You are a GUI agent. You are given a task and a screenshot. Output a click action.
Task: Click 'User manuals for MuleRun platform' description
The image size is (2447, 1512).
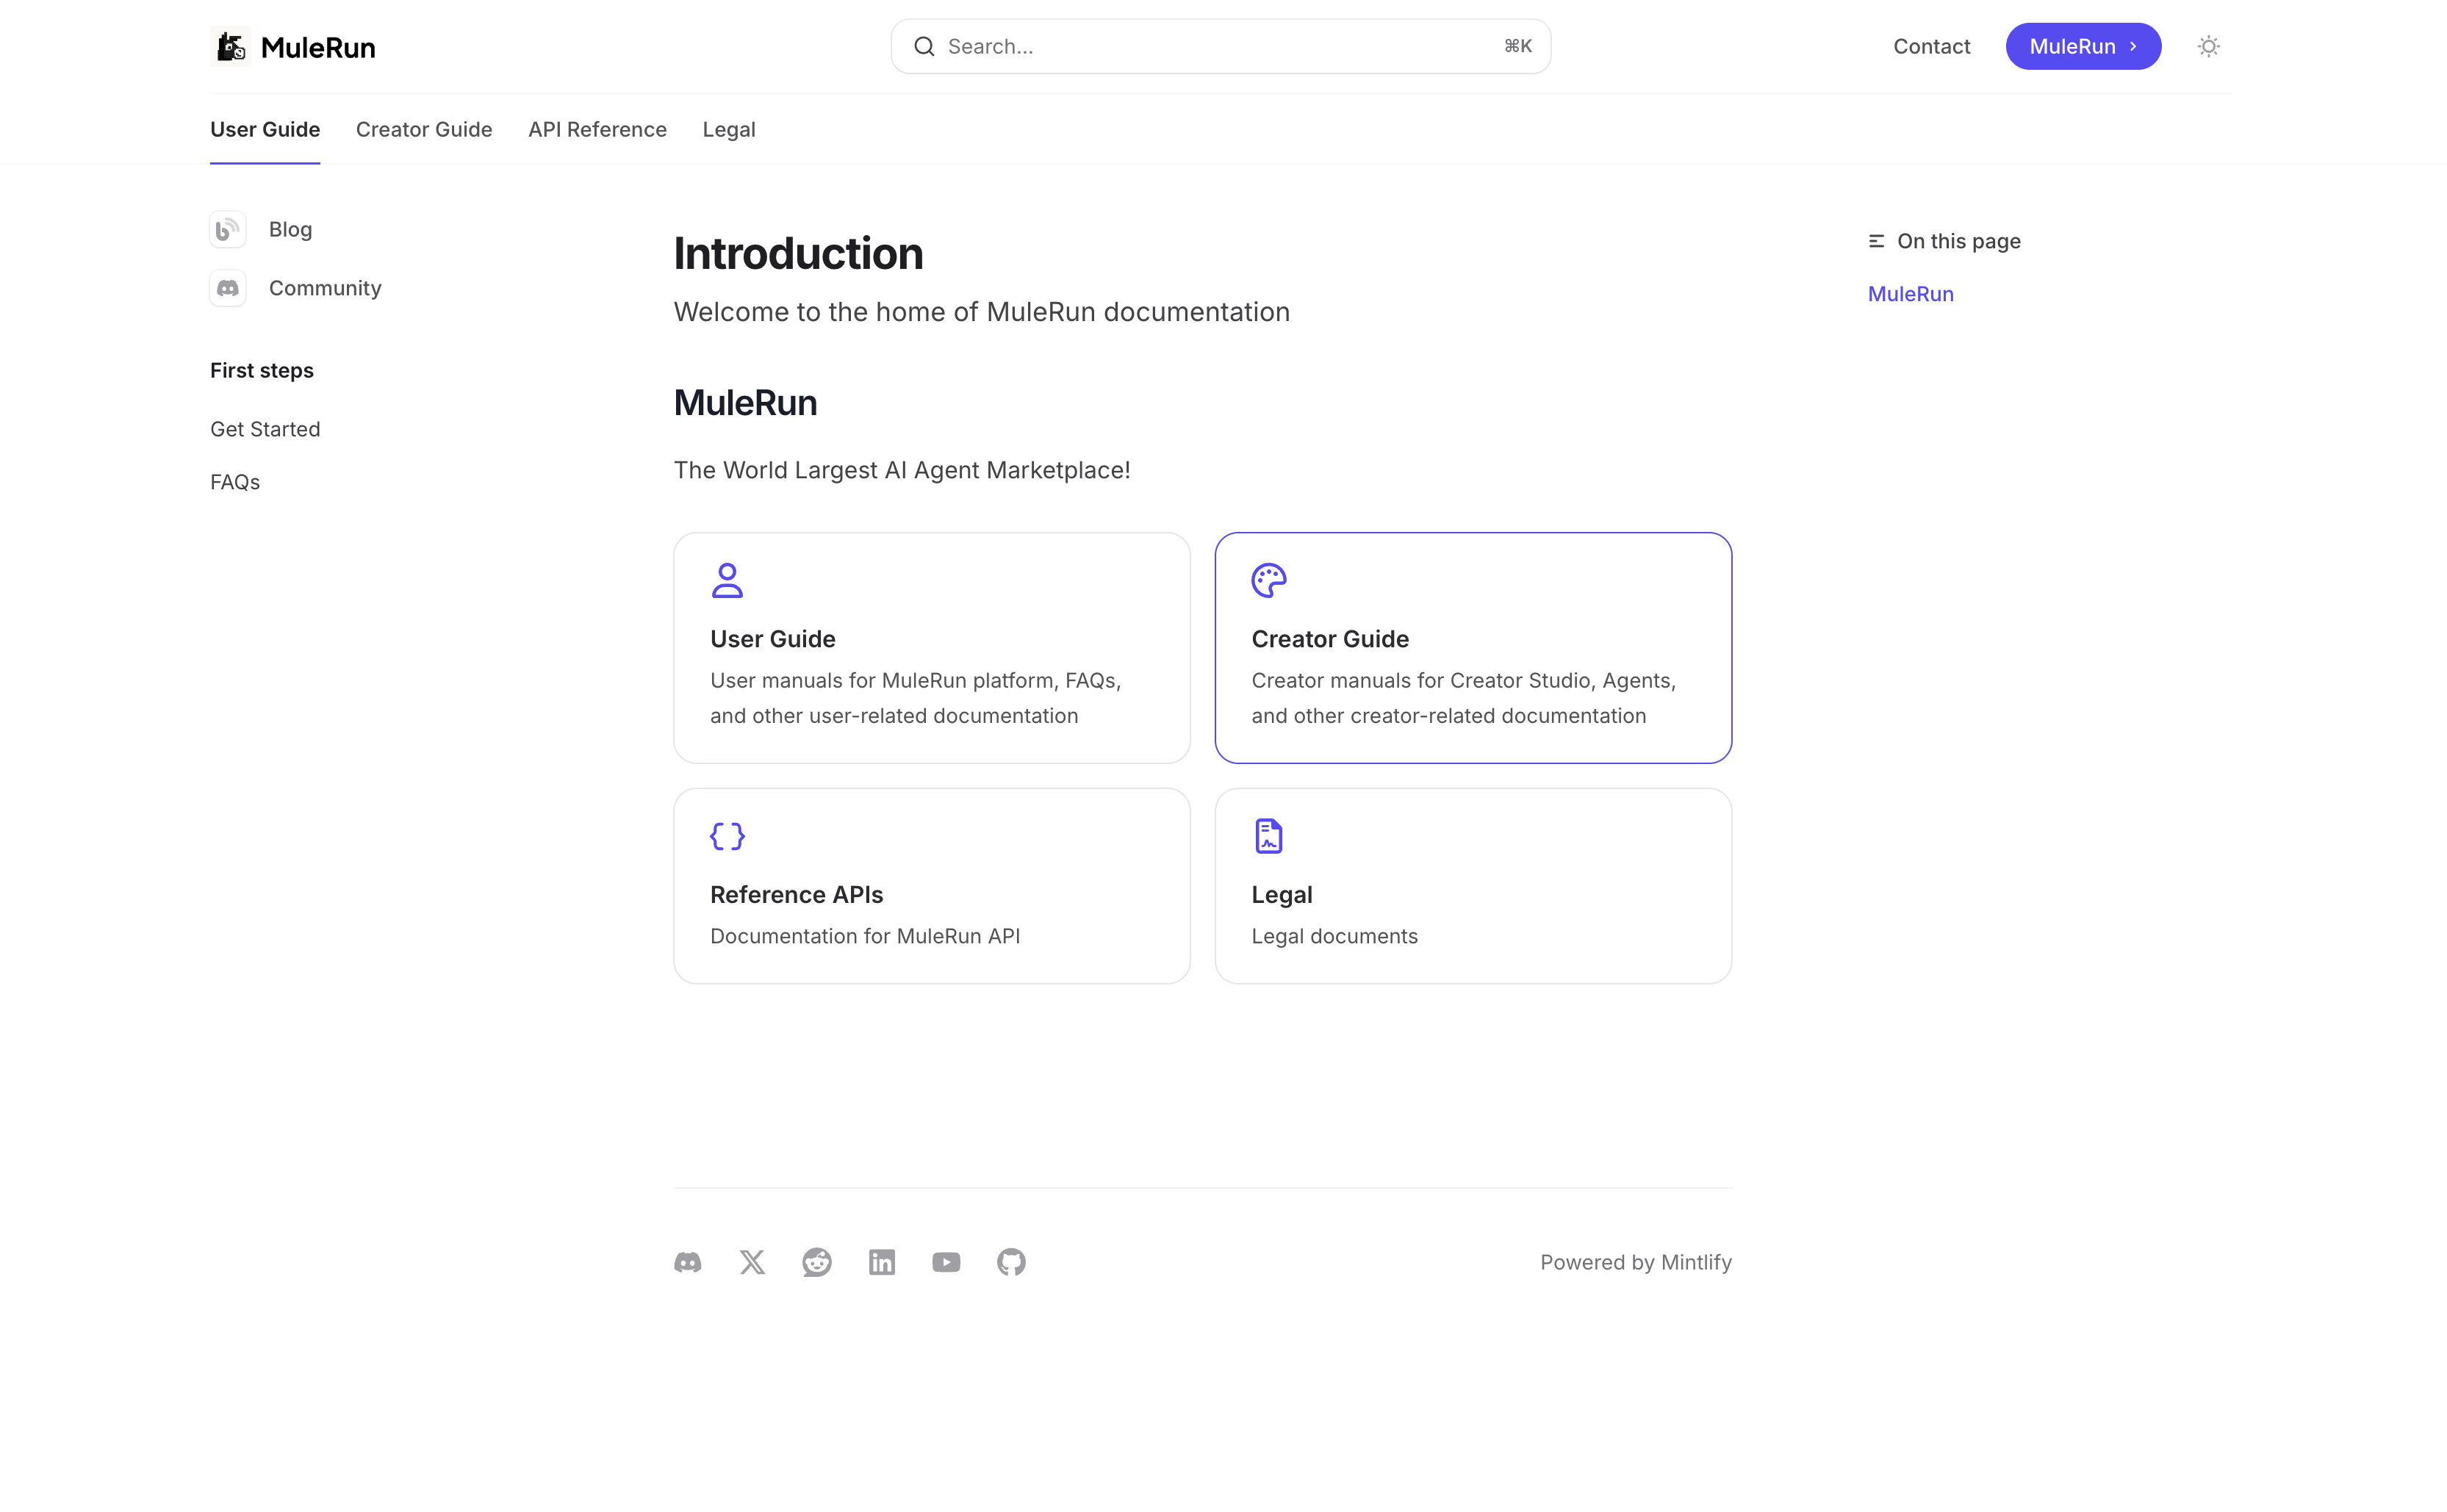pyautogui.click(x=915, y=698)
